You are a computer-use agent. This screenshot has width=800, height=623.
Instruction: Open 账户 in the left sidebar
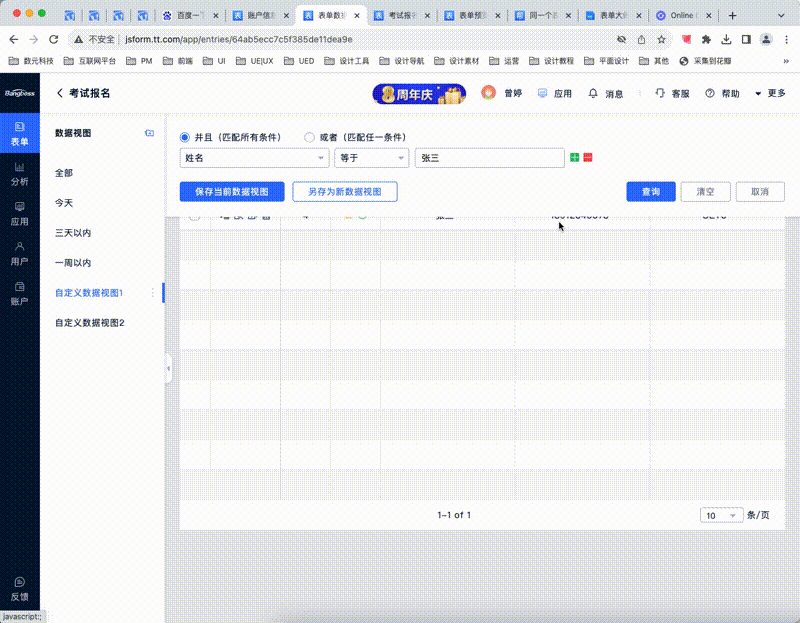19,292
